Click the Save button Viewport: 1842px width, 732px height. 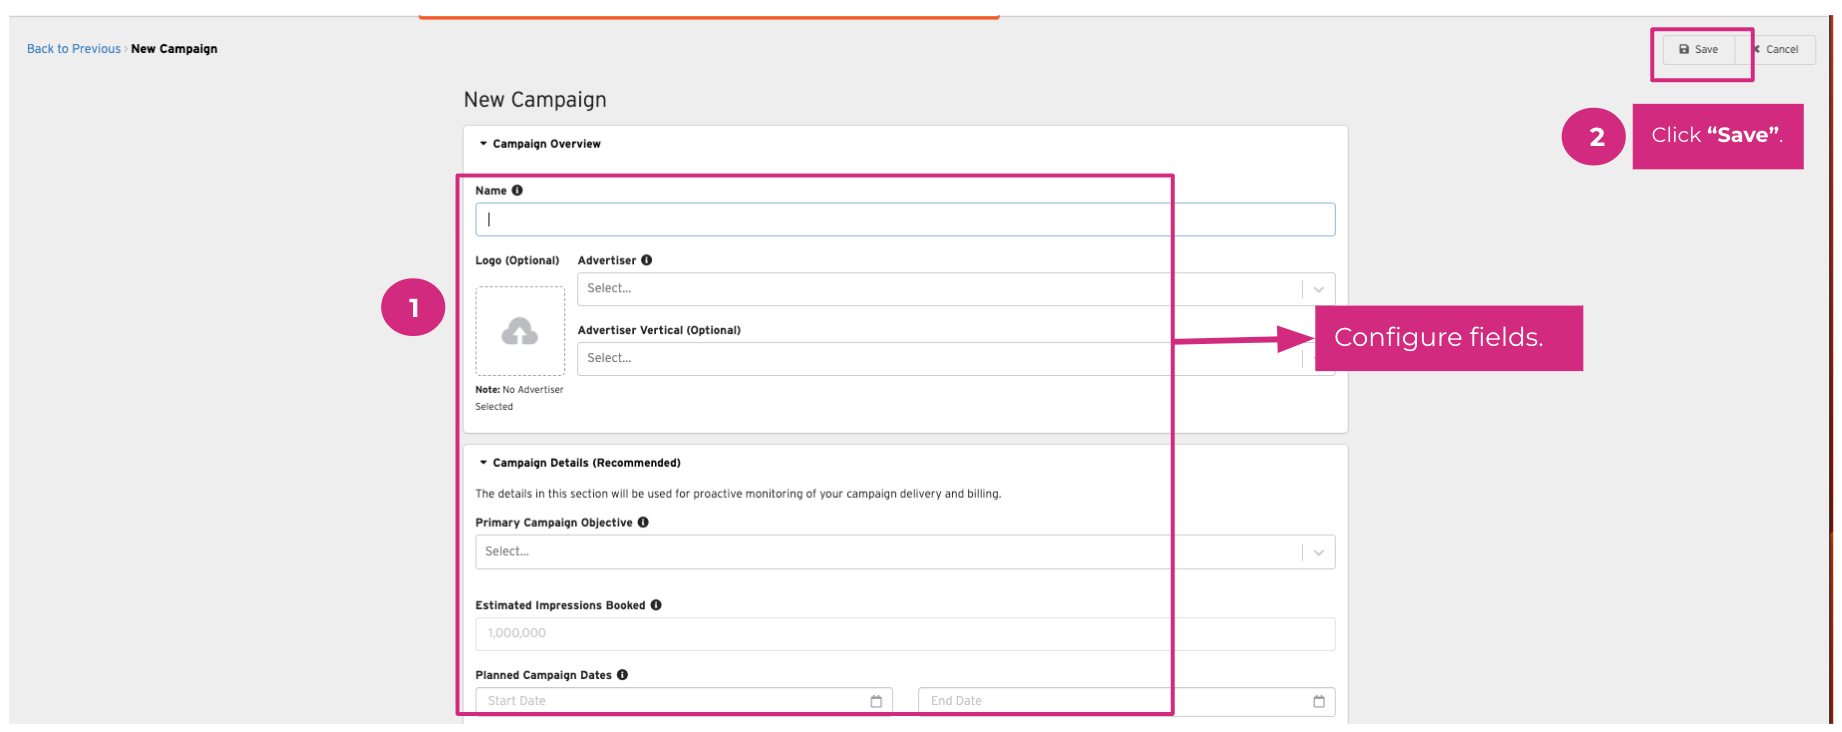coord(1698,49)
